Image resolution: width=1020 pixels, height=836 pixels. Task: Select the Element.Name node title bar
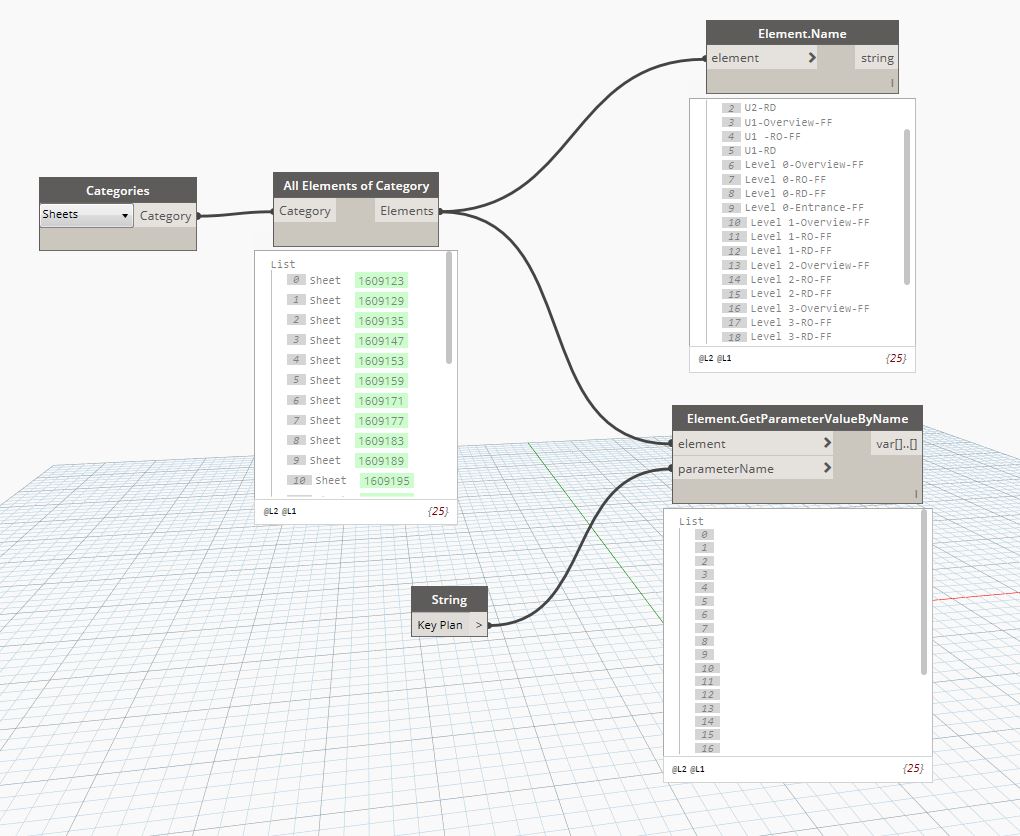coord(802,33)
